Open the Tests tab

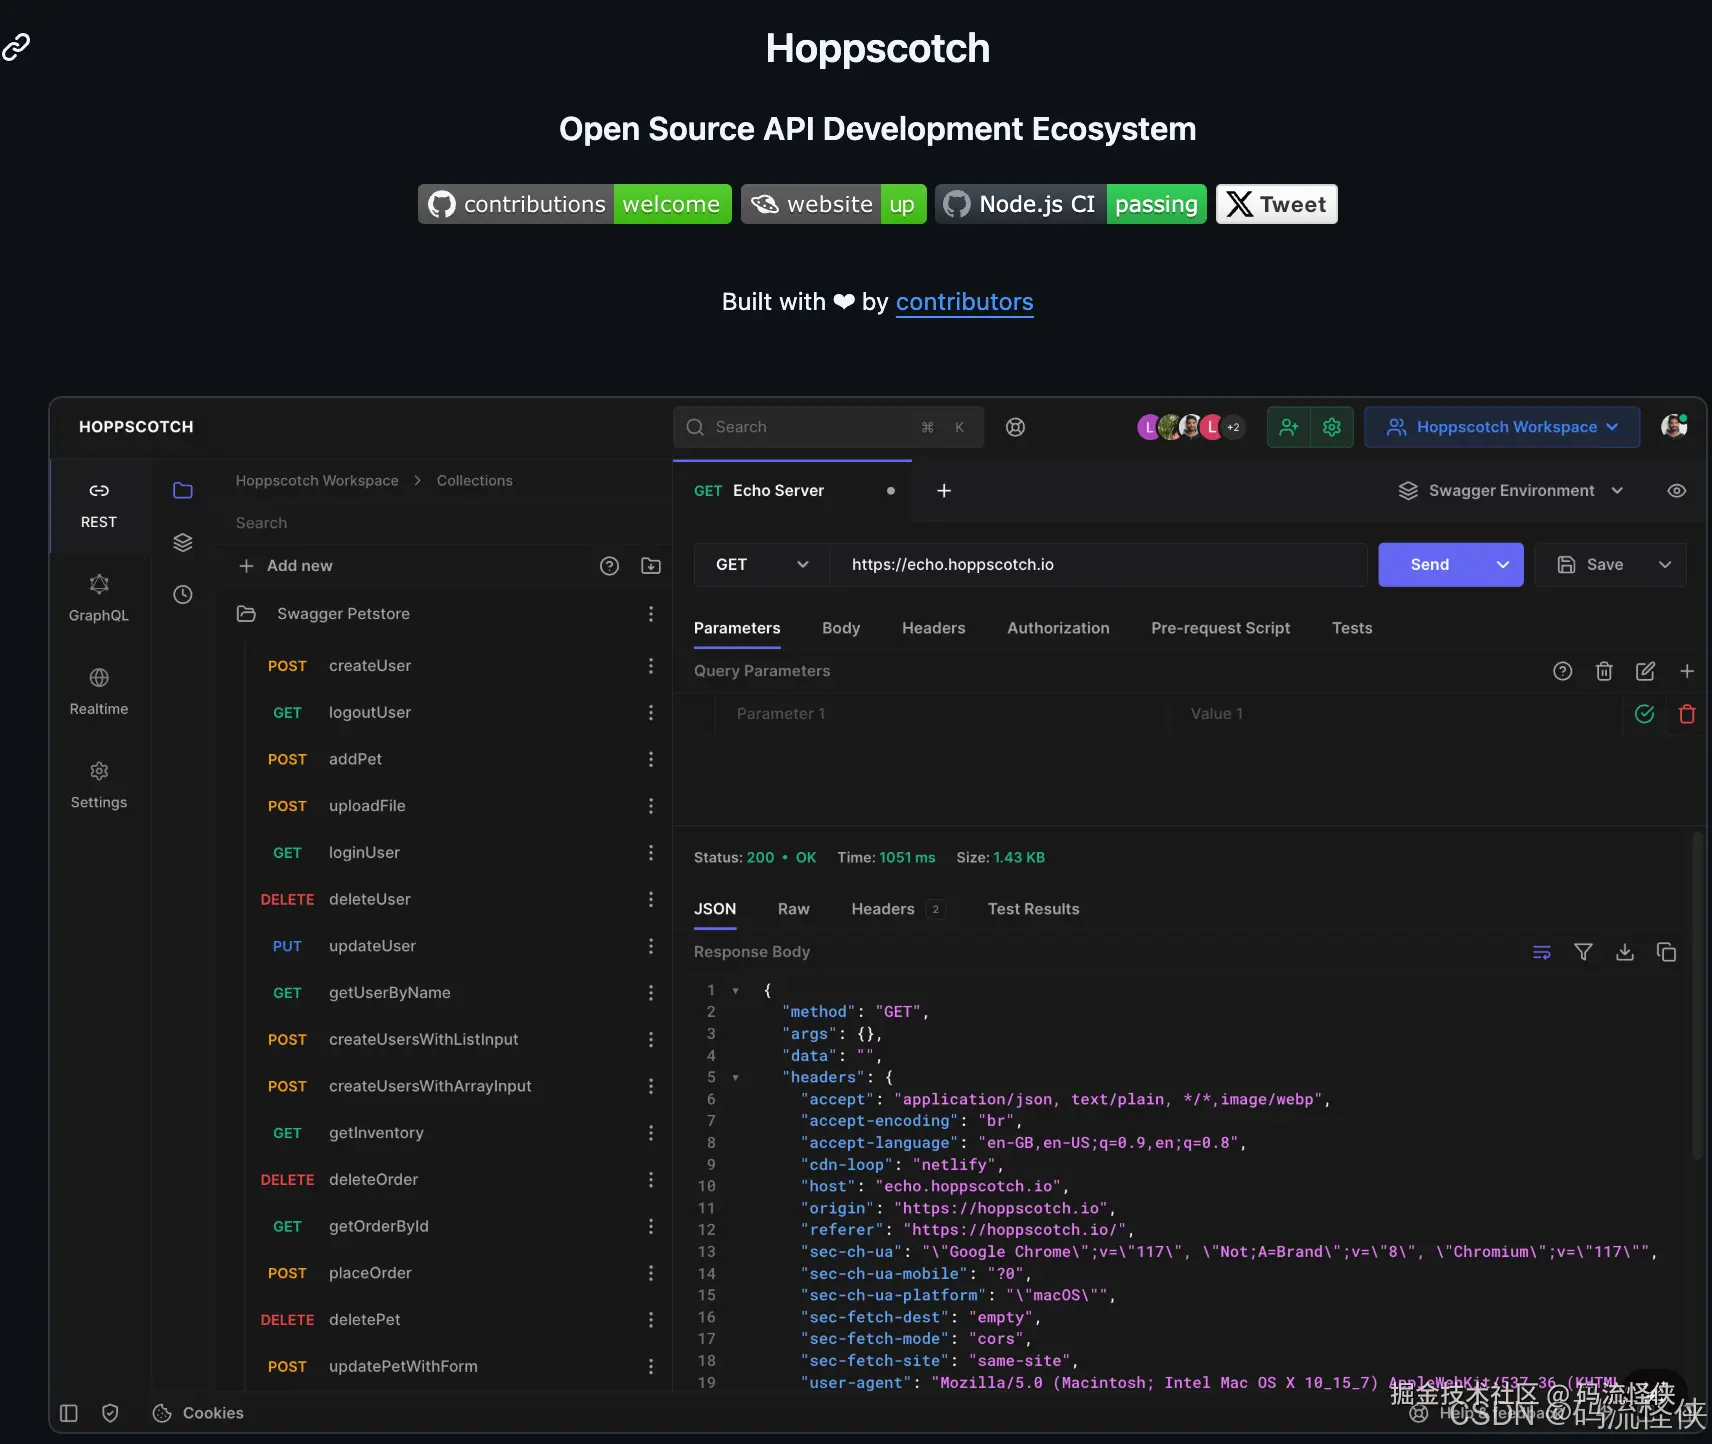1352,628
